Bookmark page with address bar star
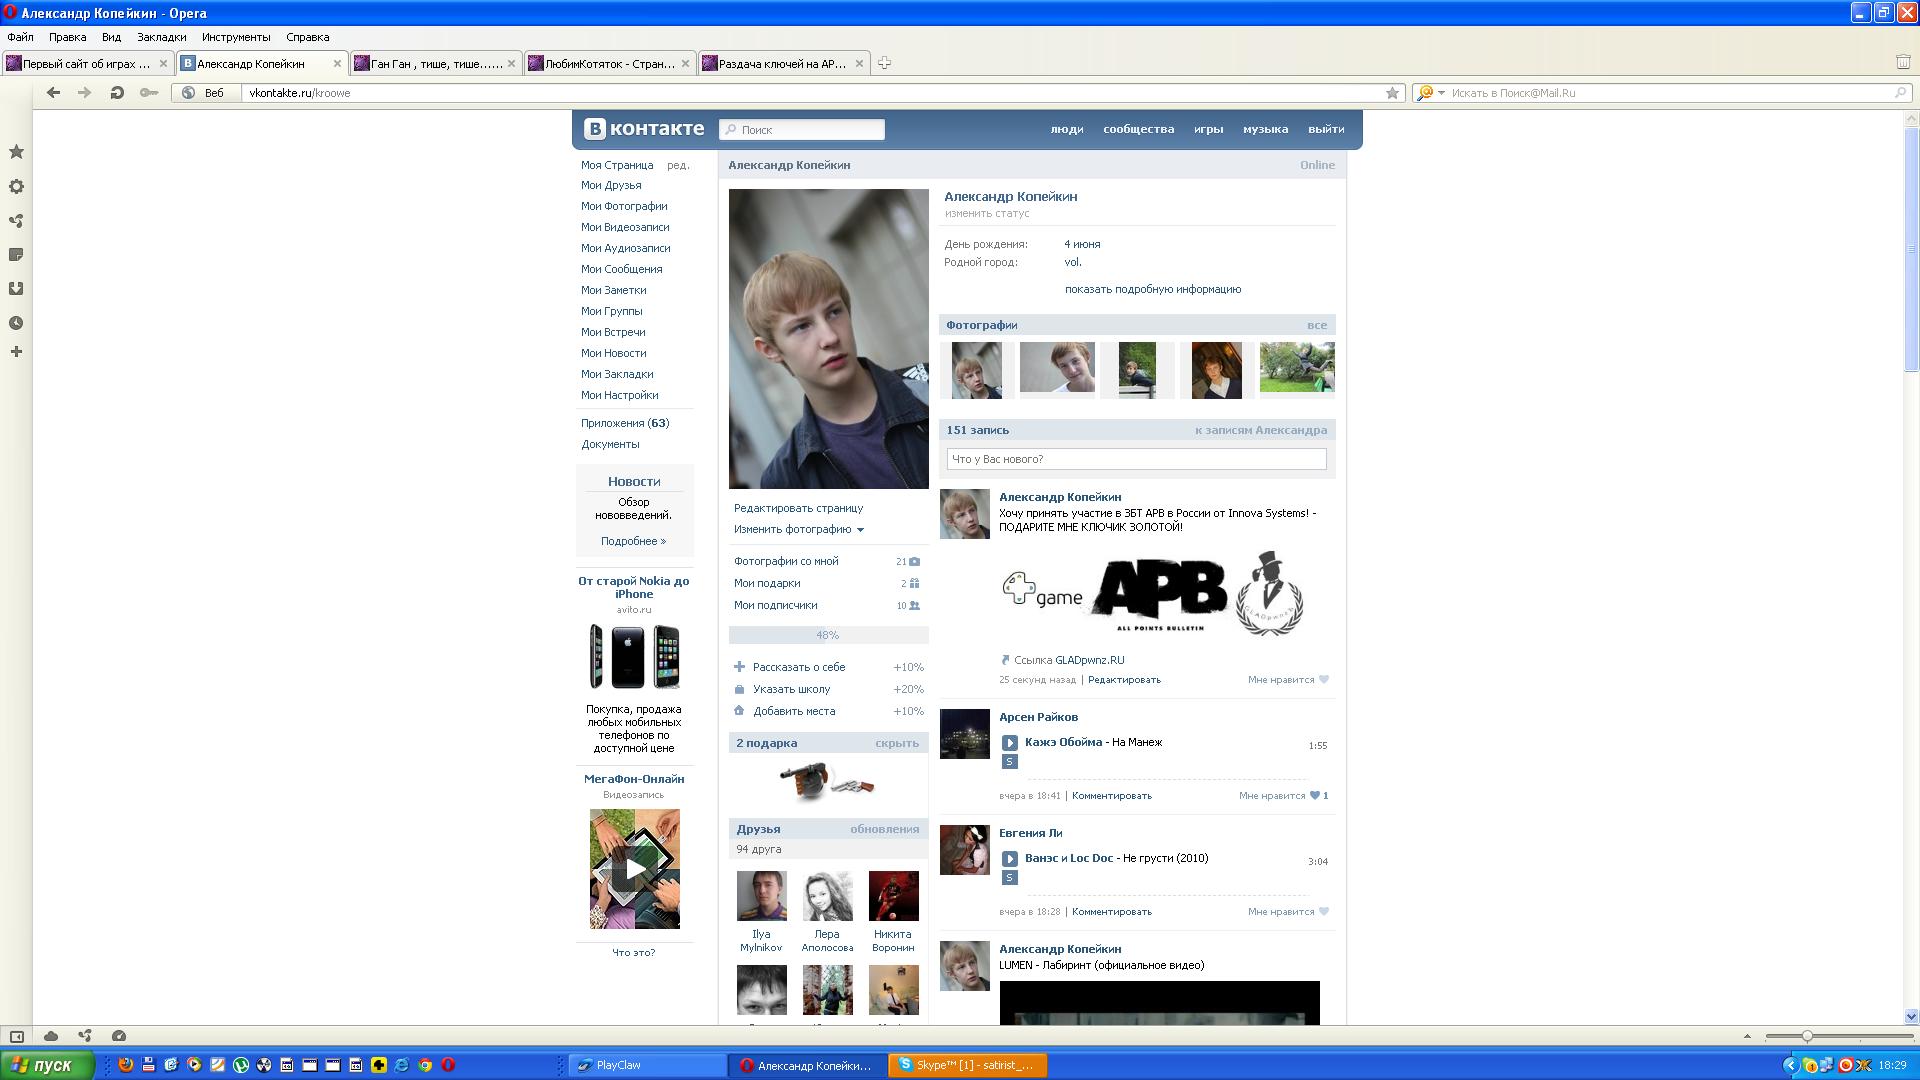The height and width of the screenshot is (1080, 1920). (1392, 93)
